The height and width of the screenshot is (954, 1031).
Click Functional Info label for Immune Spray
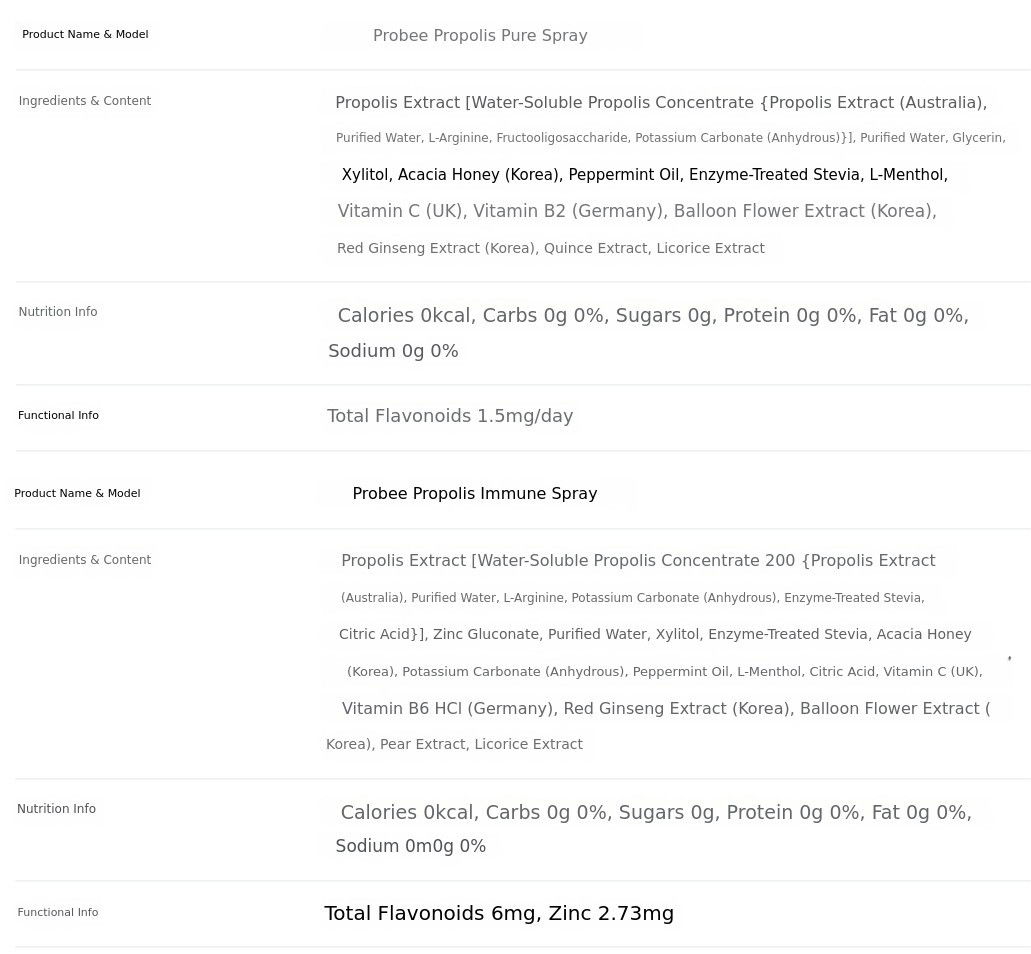pyautogui.click(x=58, y=913)
